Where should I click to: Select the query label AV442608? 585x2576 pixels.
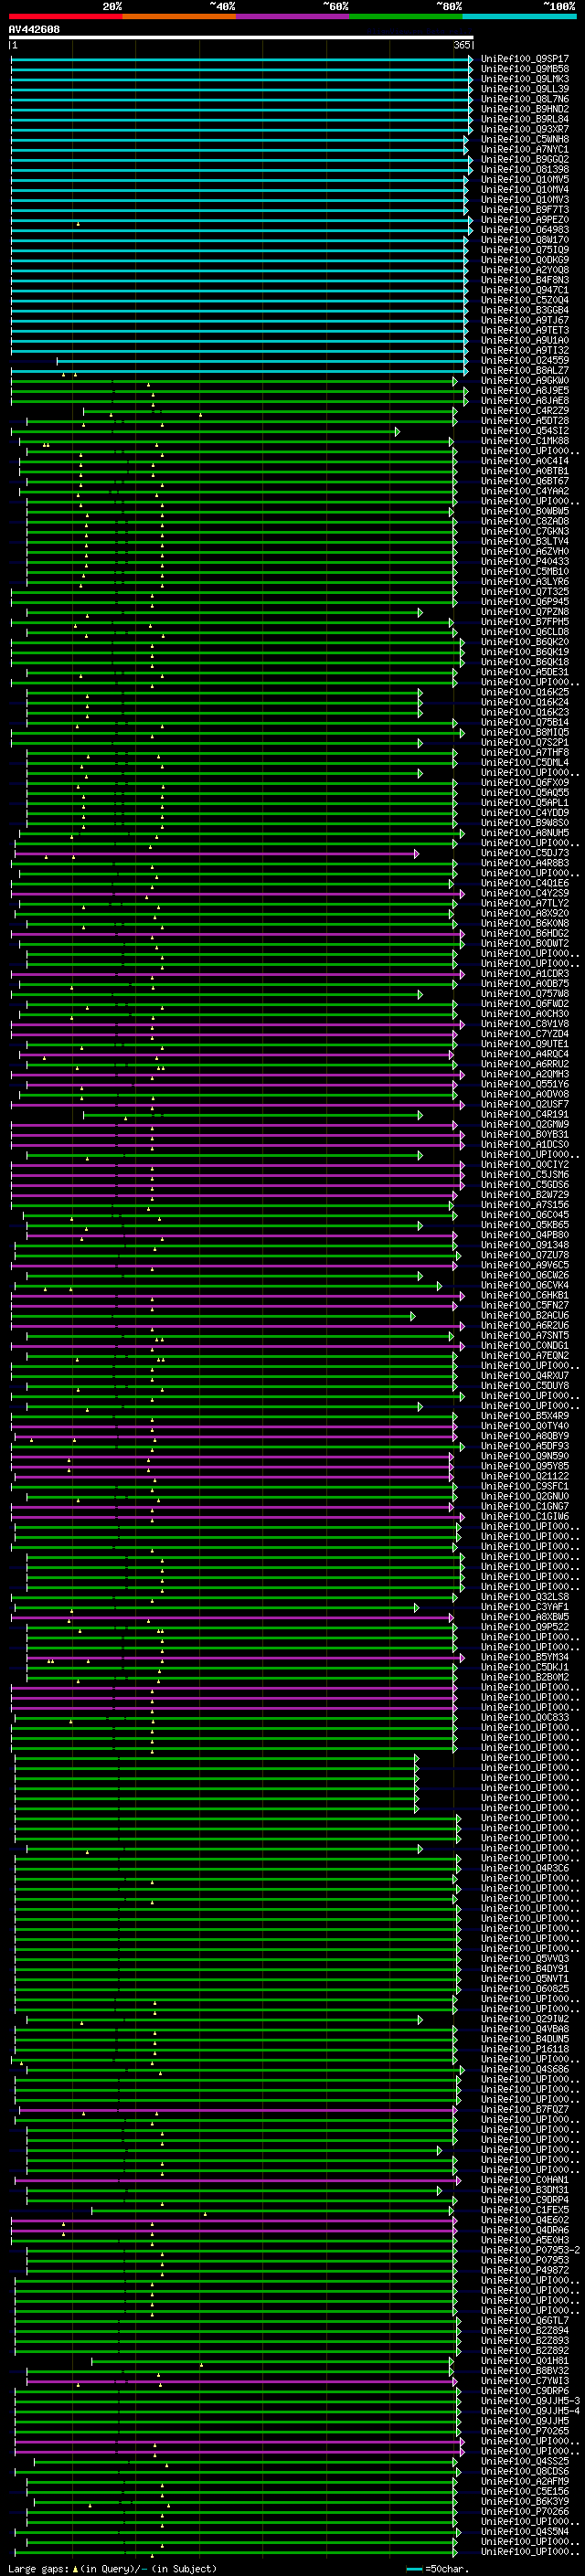34,29
